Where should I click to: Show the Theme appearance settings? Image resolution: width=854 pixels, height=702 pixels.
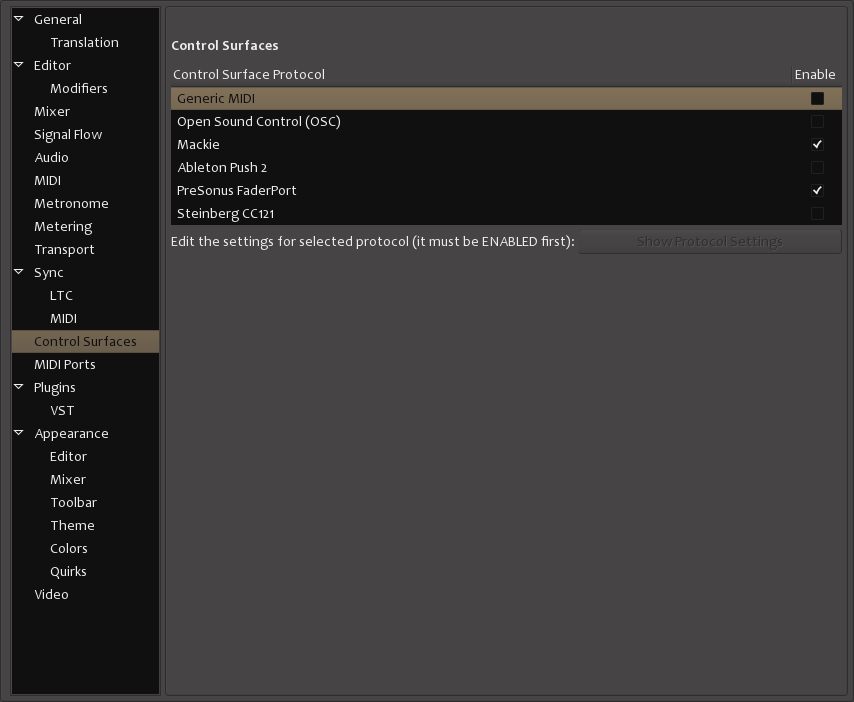[72, 525]
